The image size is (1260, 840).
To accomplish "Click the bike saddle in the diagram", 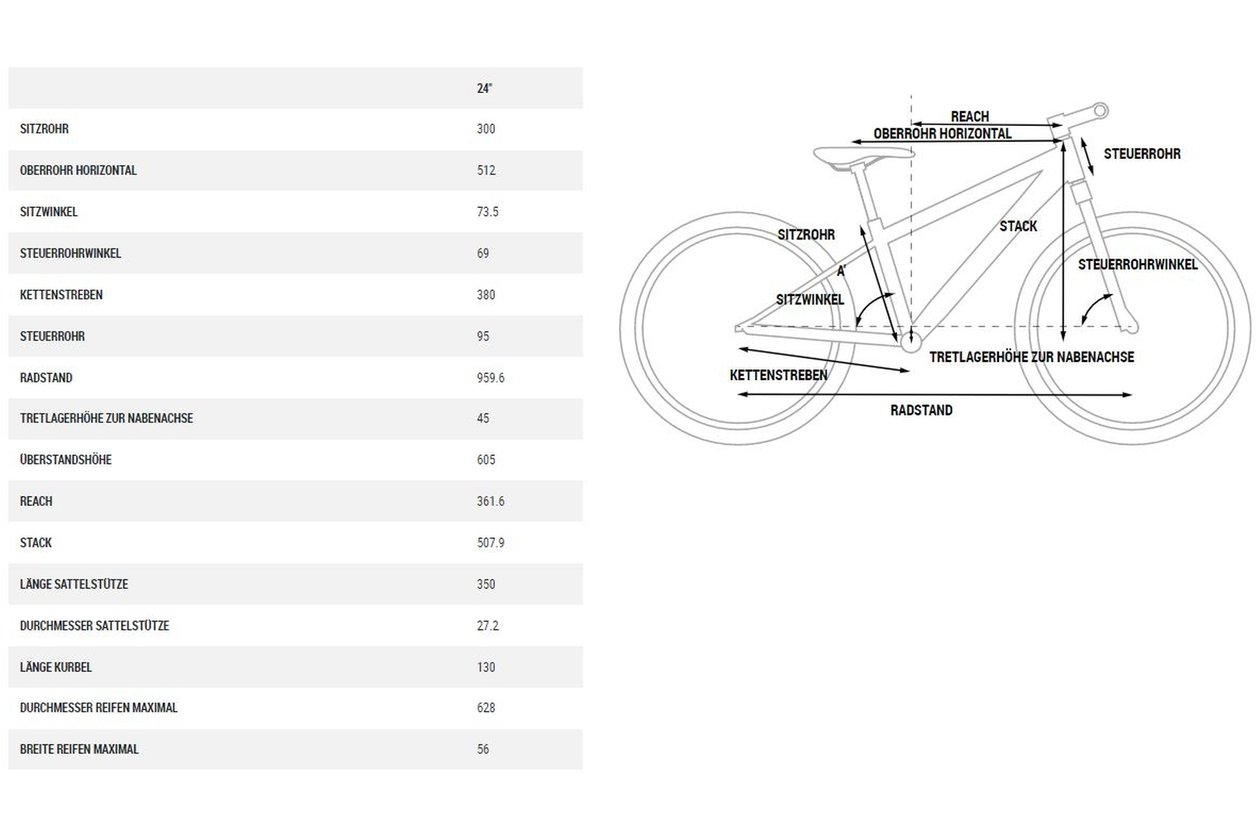I will [x=861, y=154].
